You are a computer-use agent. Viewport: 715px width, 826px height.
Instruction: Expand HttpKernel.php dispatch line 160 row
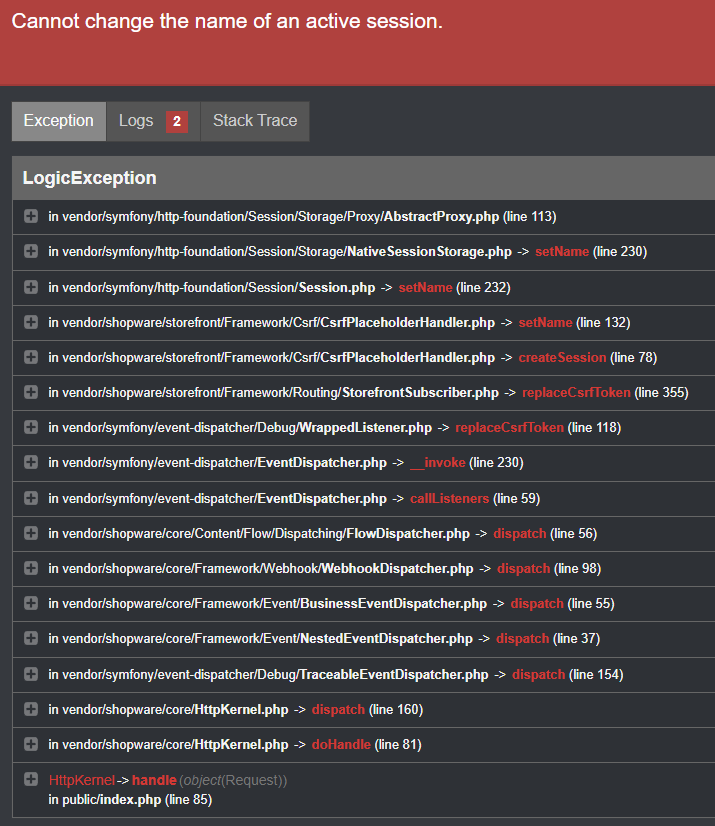coord(31,709)
